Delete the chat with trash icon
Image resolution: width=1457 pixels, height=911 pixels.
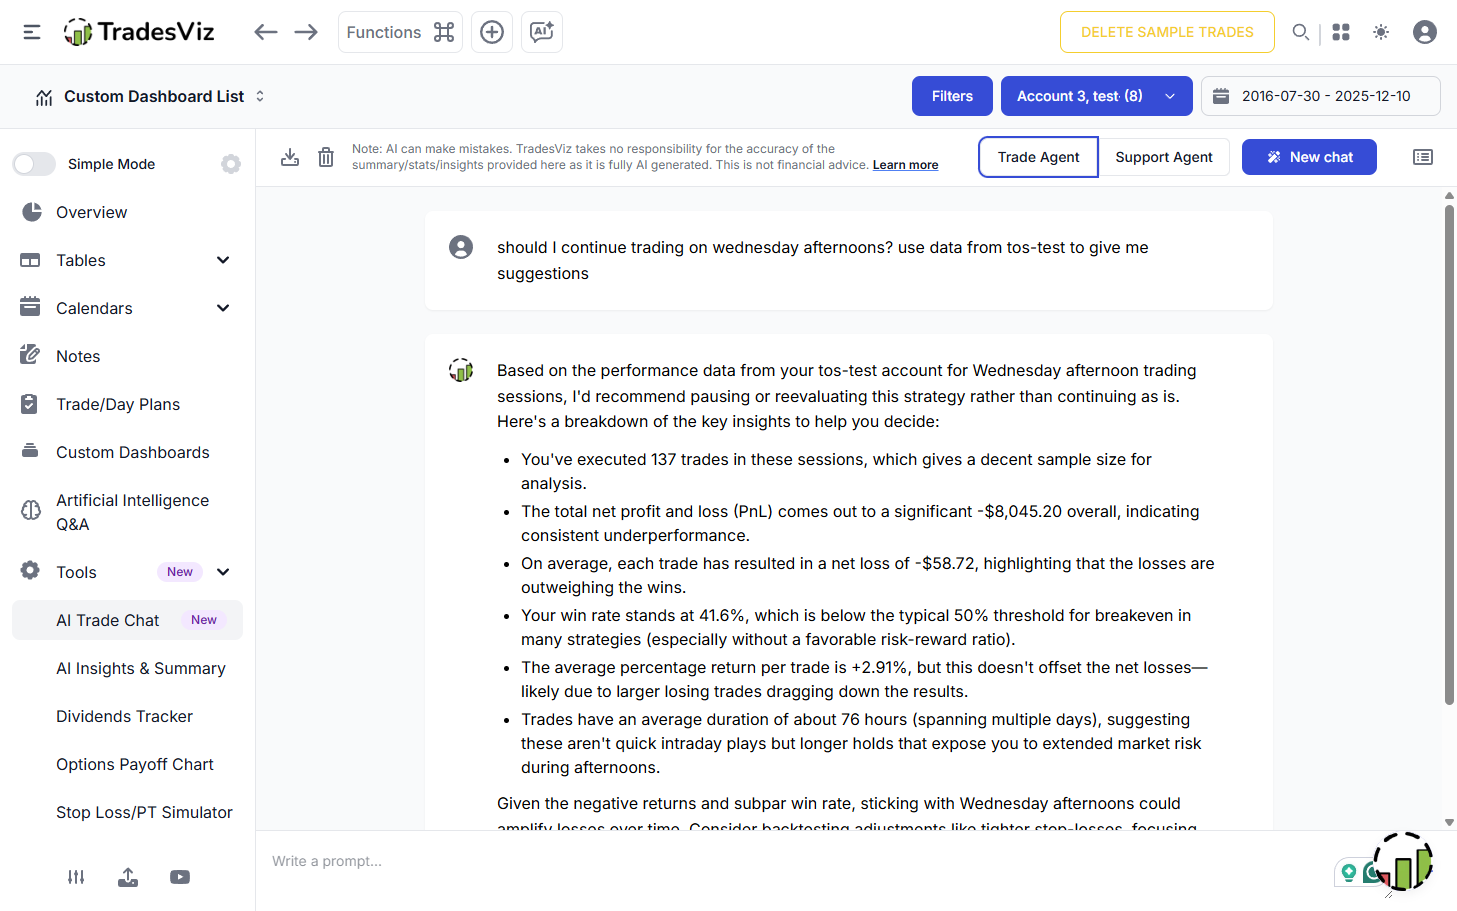326,157
